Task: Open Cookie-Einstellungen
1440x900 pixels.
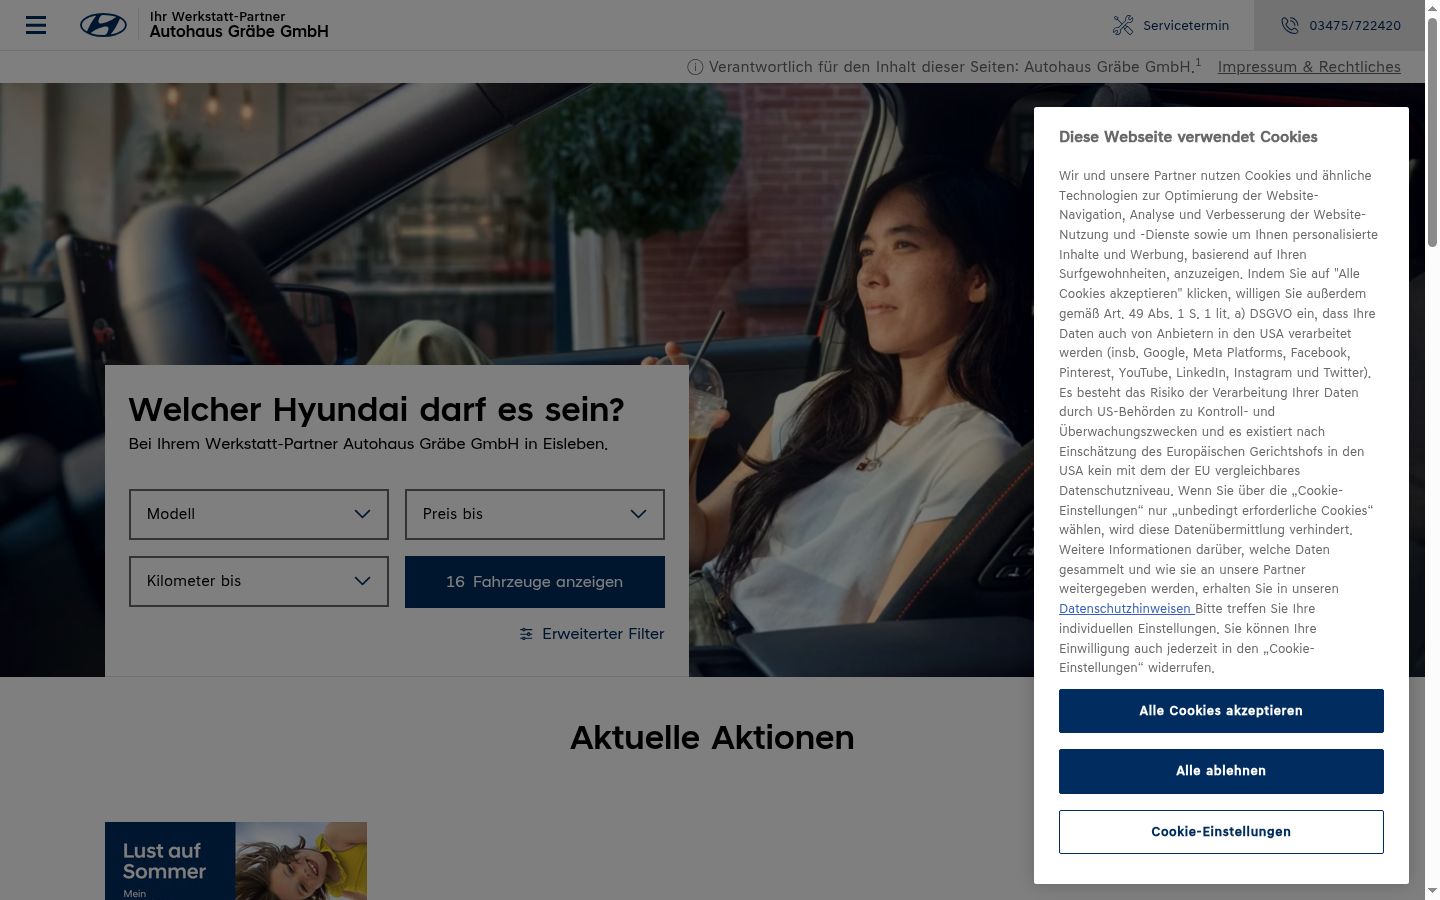Action: 1221,832
